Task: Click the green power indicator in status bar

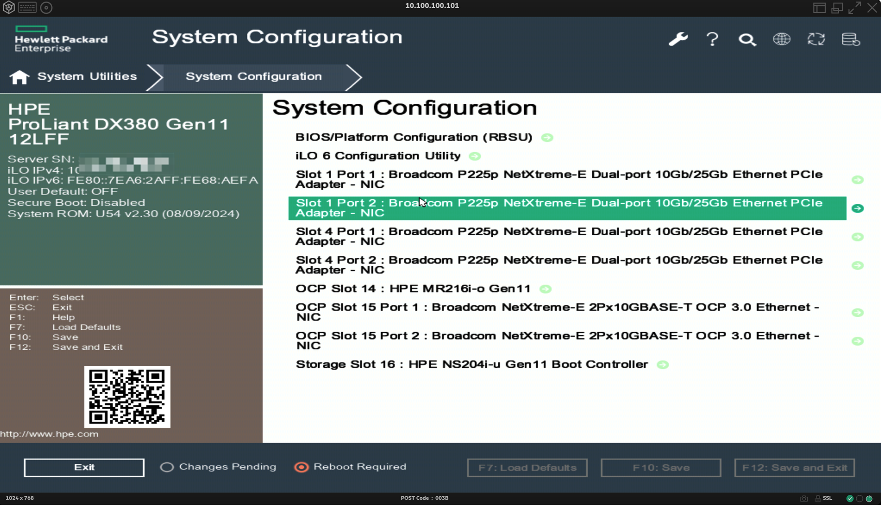Action: point(869,498)
